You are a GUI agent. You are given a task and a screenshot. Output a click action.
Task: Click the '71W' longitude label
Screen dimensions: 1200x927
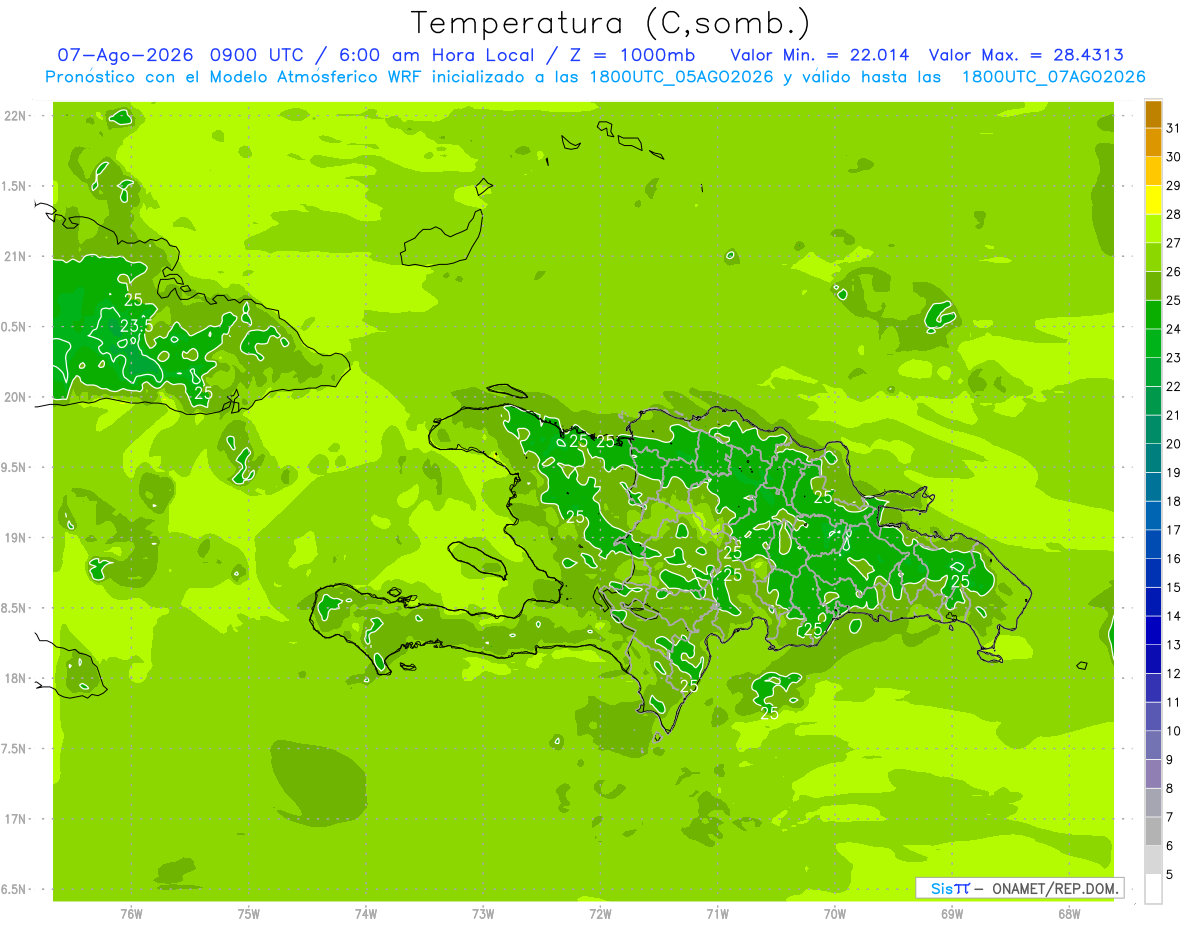717,913
